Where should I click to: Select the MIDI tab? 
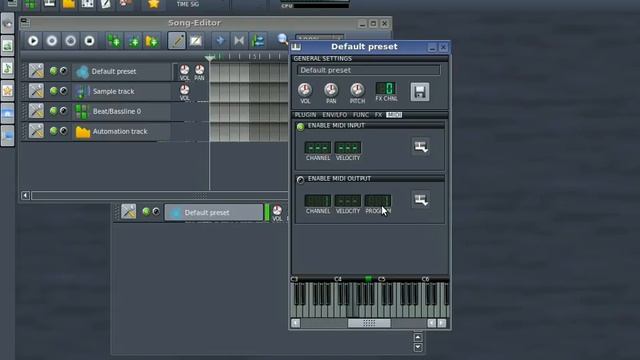(x=394, y=115)
